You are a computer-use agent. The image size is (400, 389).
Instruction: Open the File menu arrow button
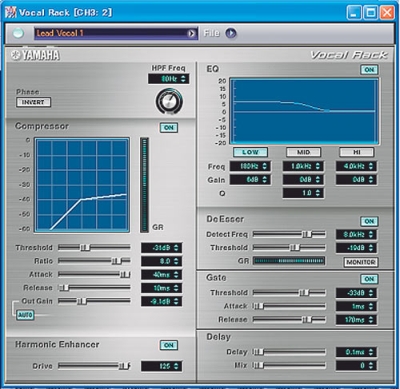click(231, 33)
